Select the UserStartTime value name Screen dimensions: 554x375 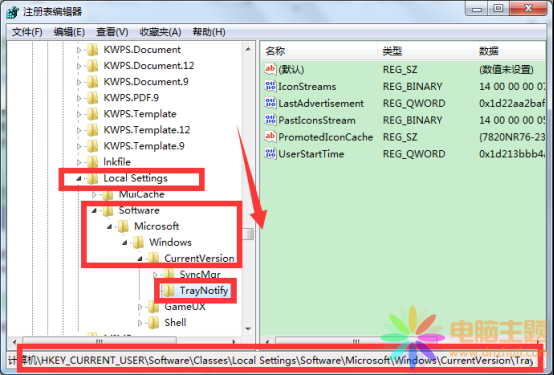tap(311, 154)
